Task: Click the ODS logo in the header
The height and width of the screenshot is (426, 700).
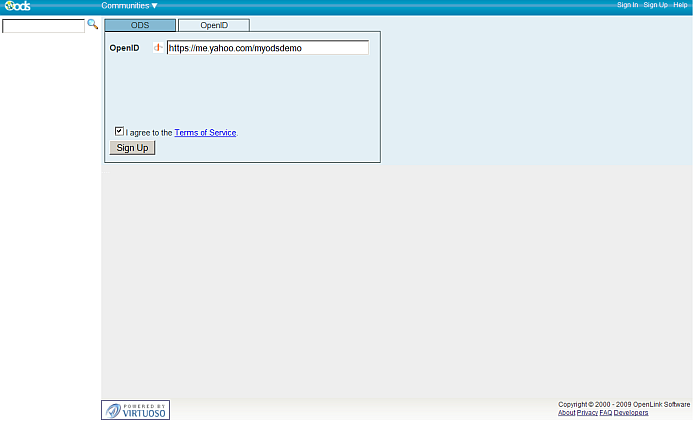Action: tap(17, 6)
